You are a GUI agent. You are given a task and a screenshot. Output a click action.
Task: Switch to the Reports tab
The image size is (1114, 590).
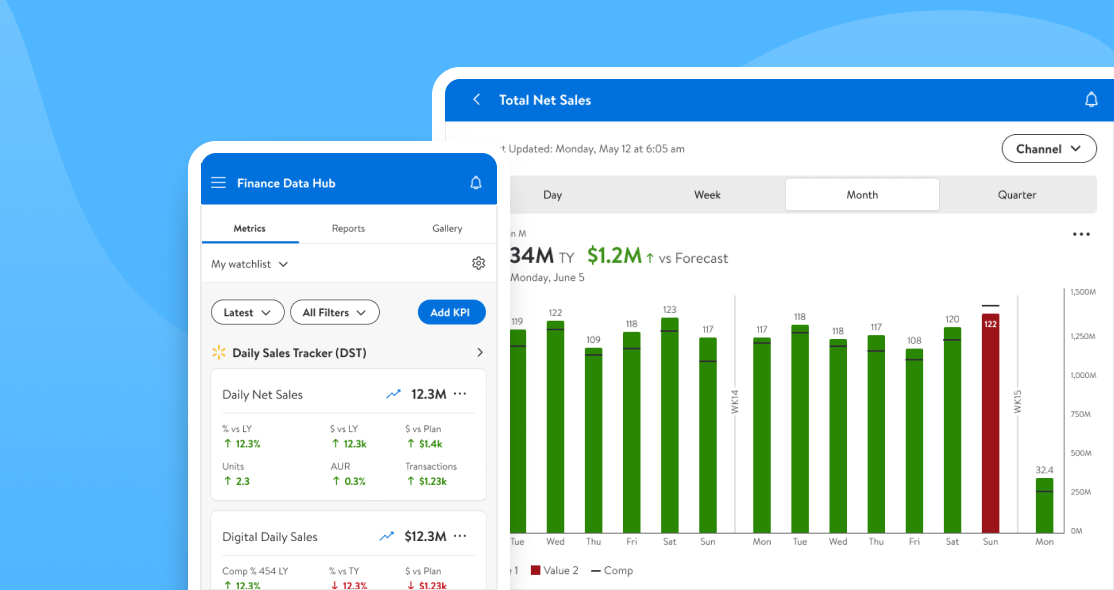(x=348, y=228)
